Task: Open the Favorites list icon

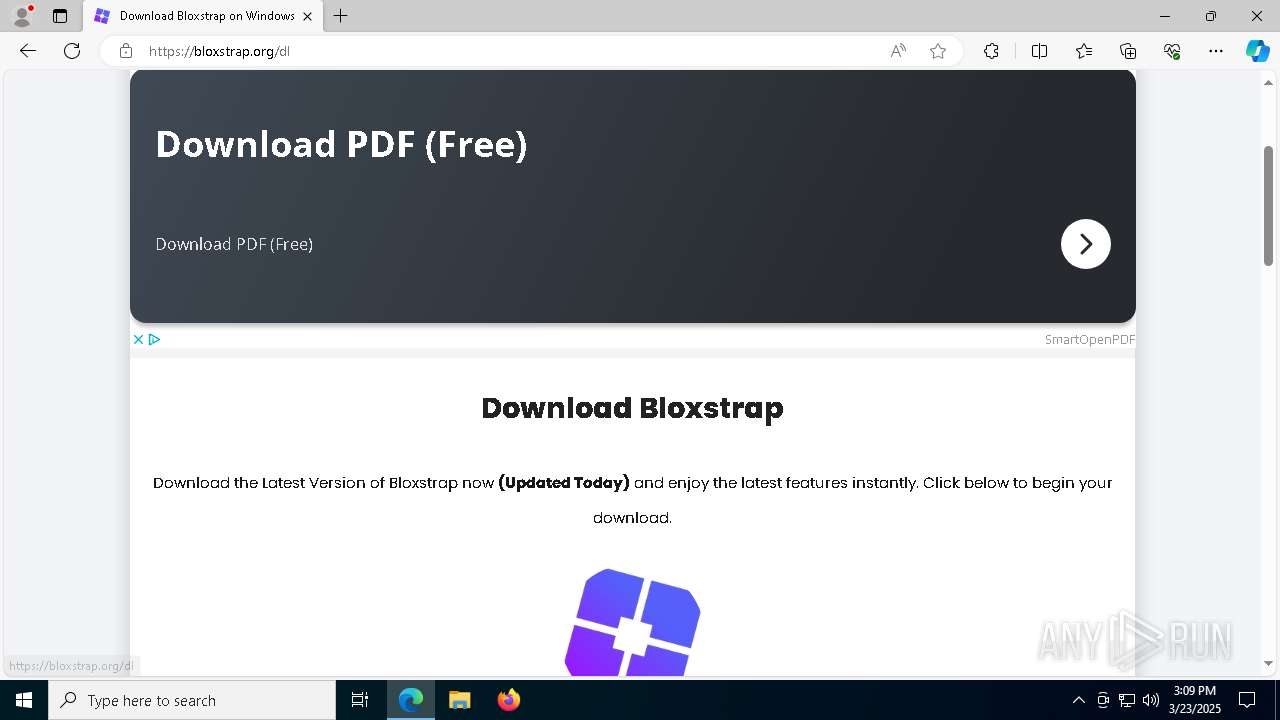Action: coord(1084,51)
